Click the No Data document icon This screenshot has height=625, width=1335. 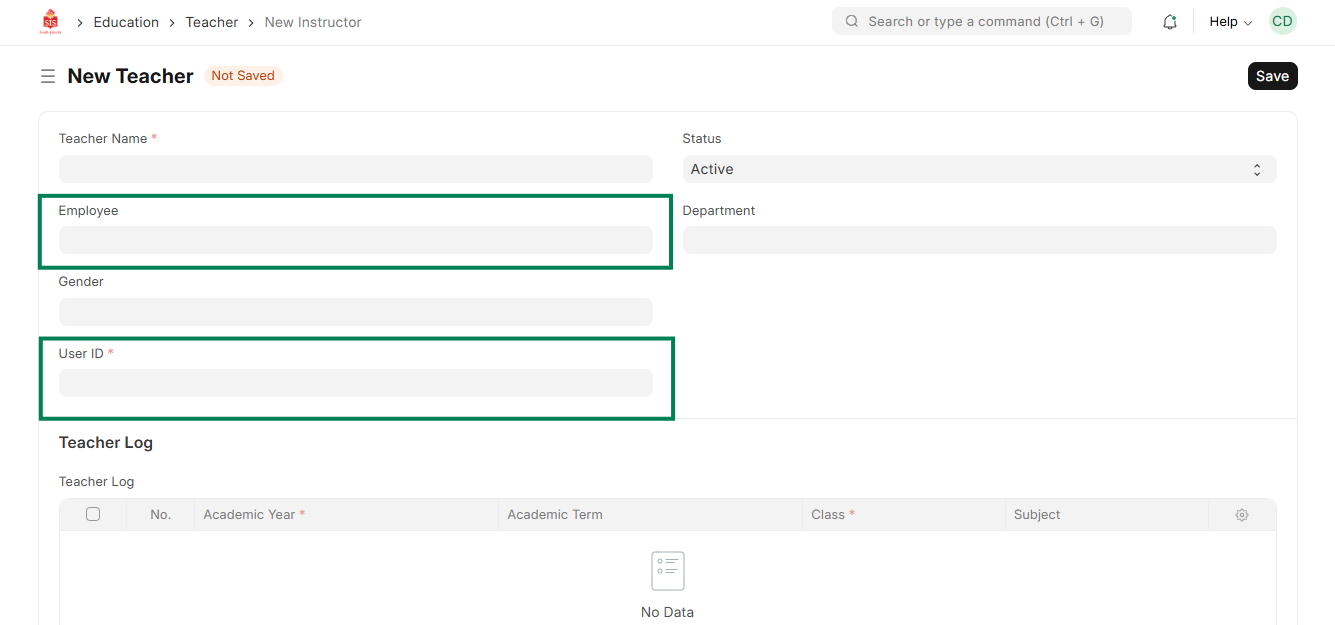tap(667, 571)
